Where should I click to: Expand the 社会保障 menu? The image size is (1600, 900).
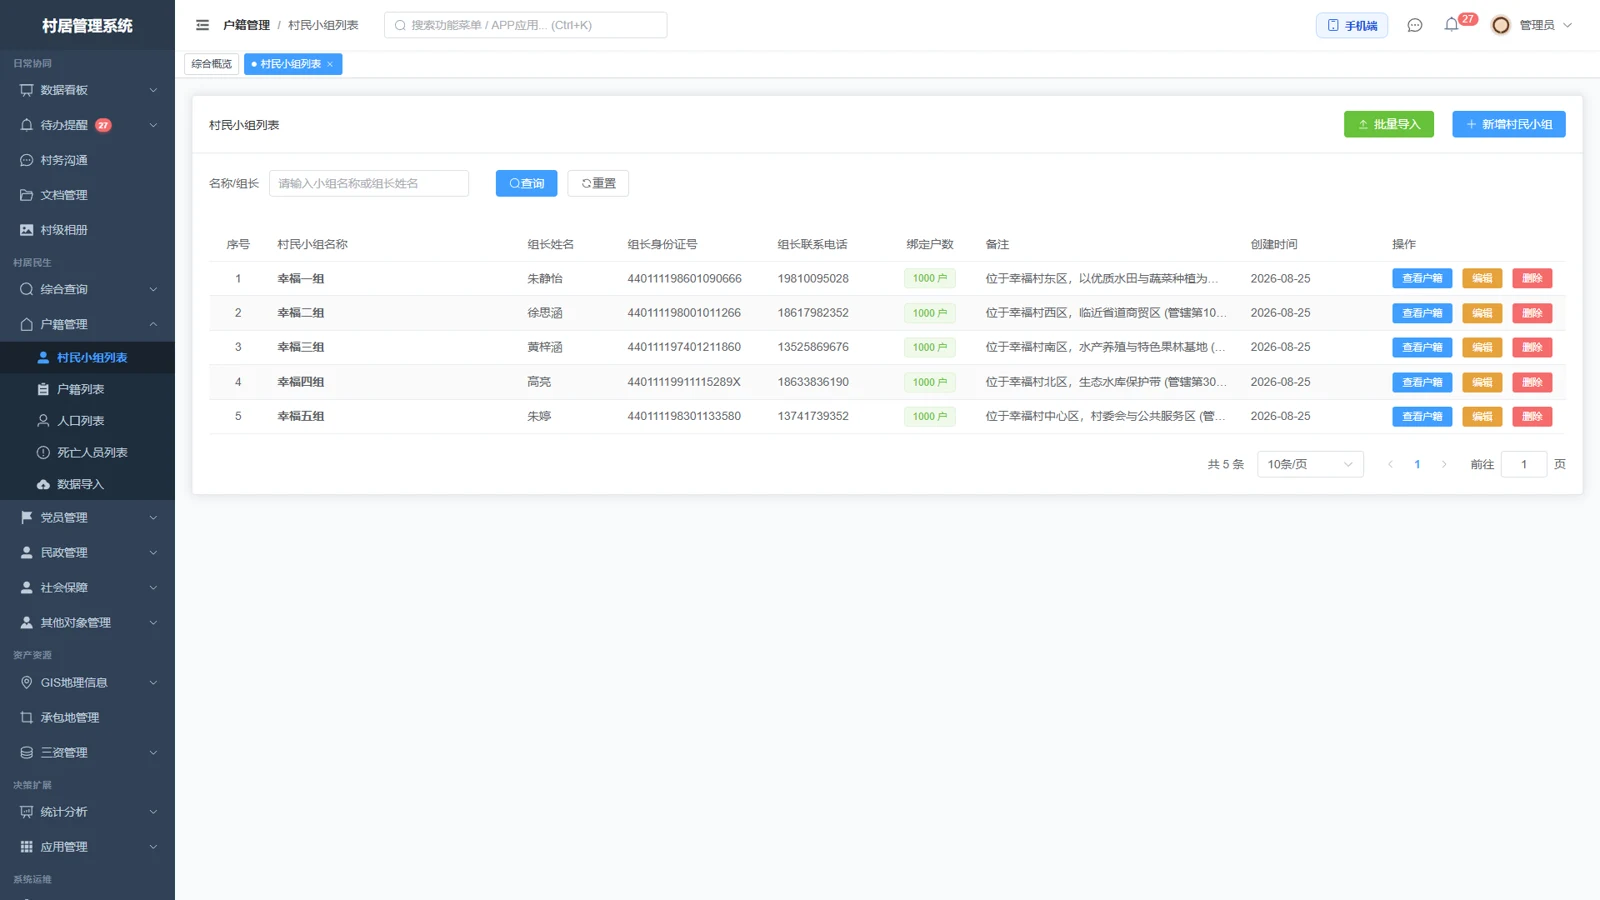[87, 587]
